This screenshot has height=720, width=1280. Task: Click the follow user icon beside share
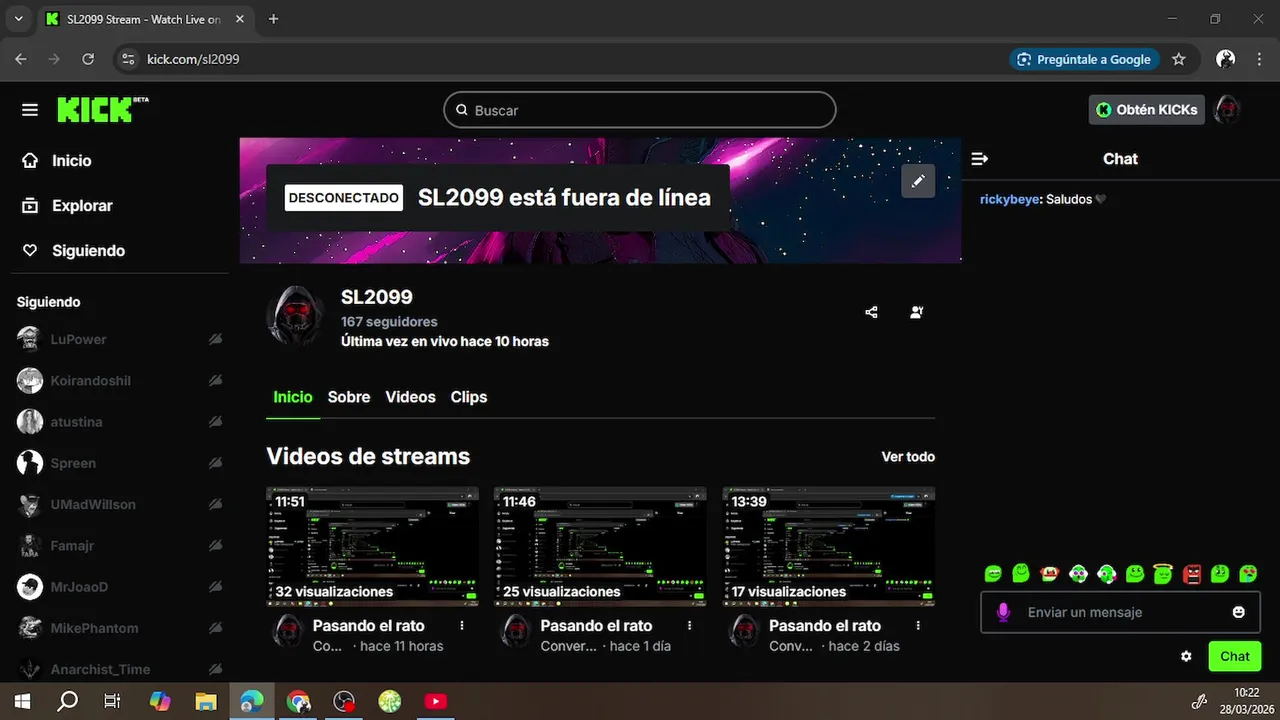click(916, 312)
